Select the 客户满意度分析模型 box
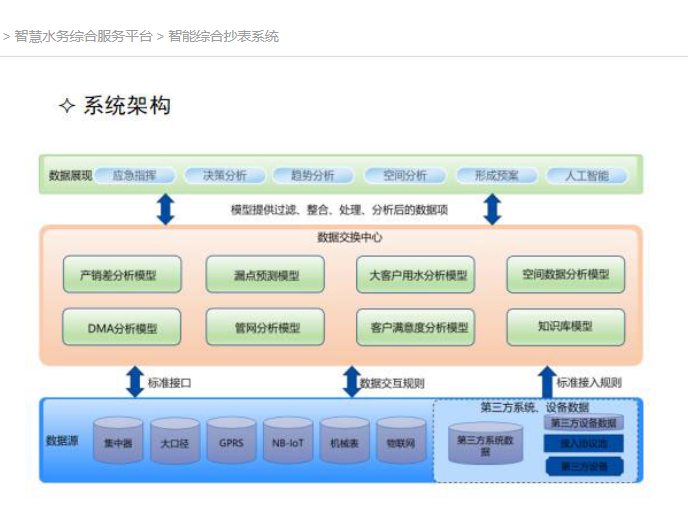This screenshot has width=688, height=510. (x=416, y=327)
